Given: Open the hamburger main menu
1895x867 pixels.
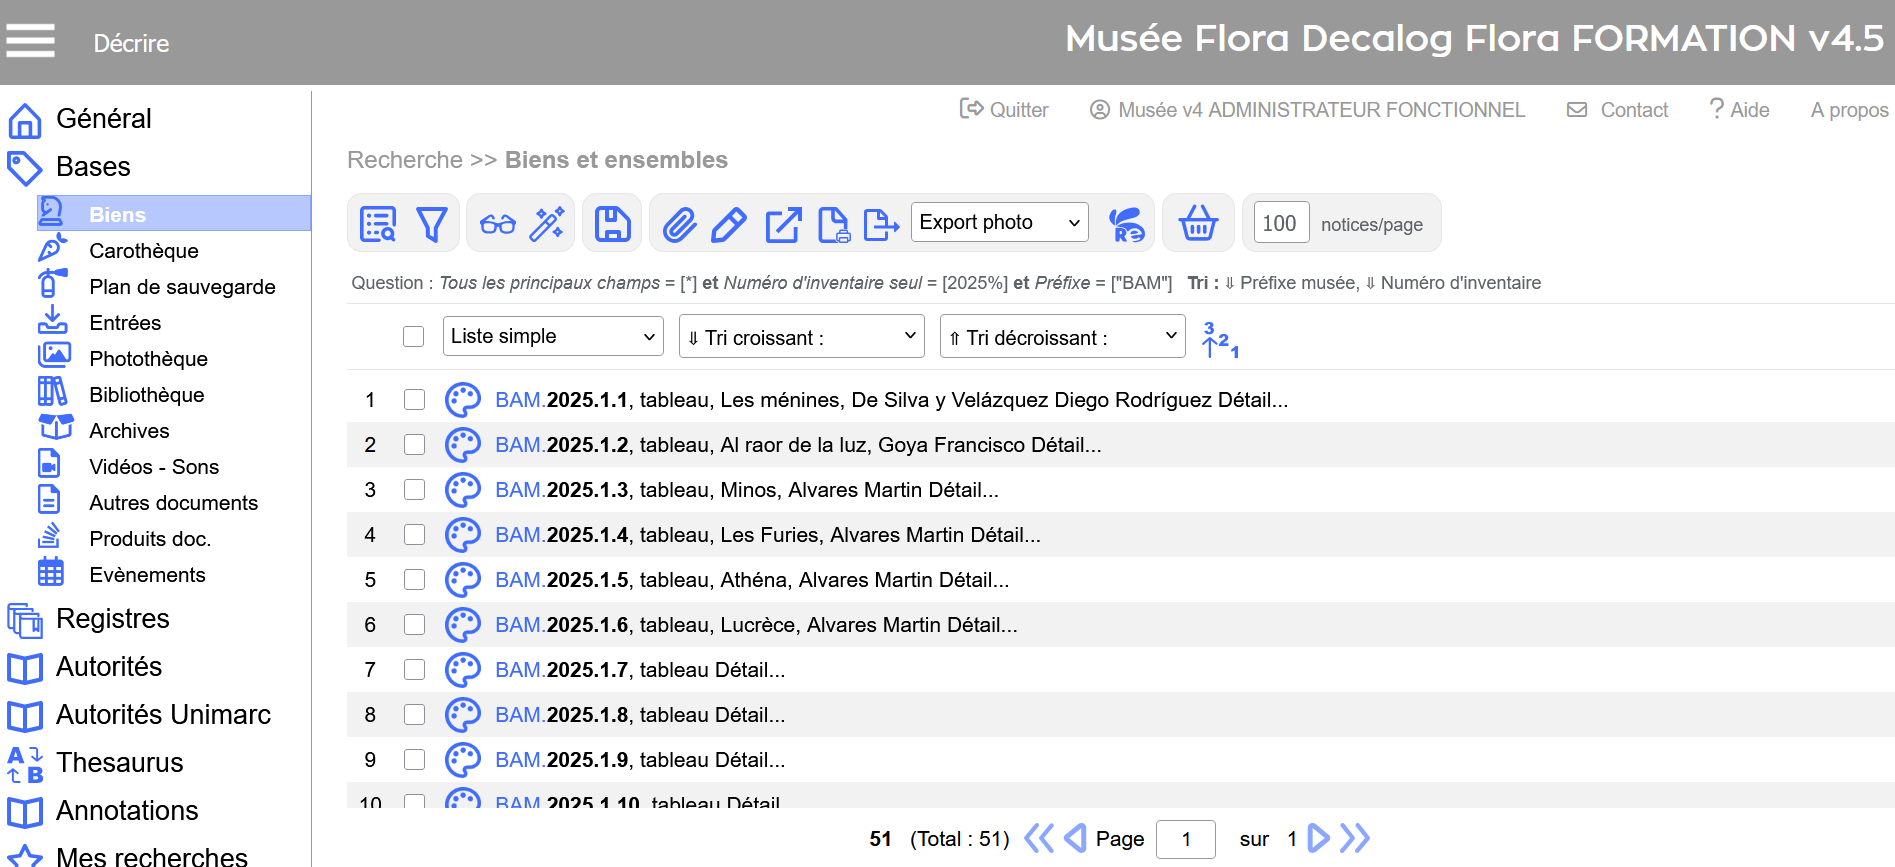Looking at the screenshot, I should pos(30,41).
